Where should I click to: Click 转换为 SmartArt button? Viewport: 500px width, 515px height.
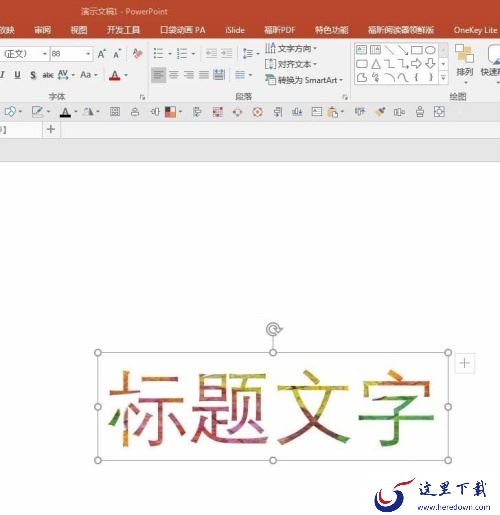[304, 80]
